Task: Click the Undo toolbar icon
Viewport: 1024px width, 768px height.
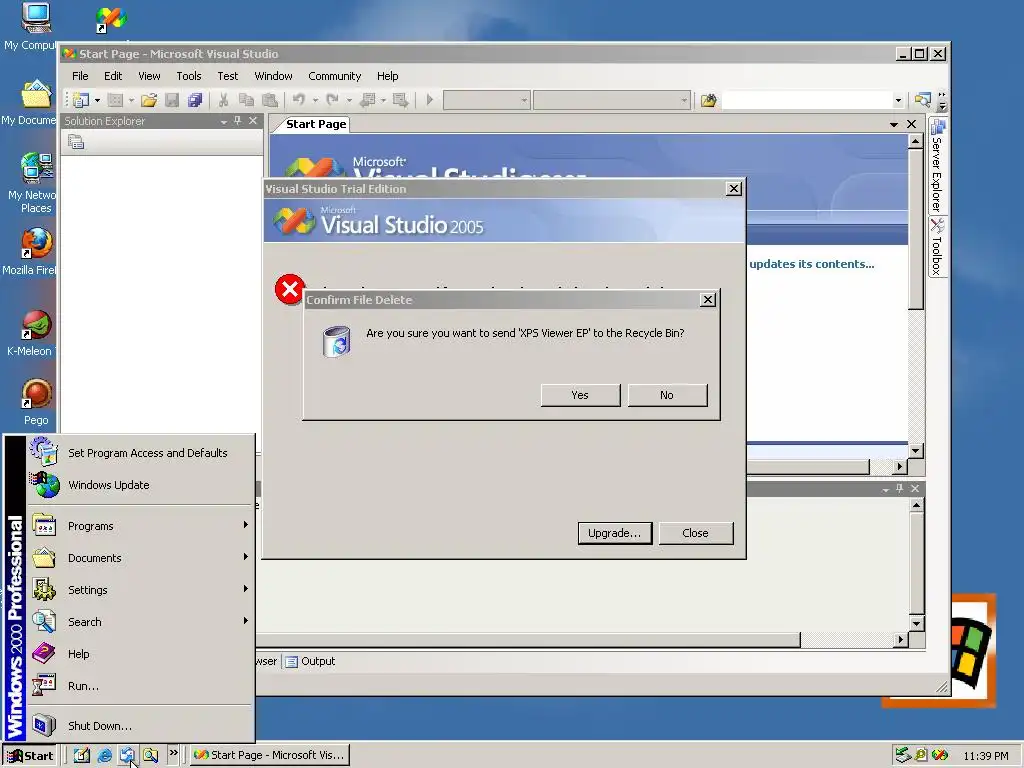Action: pyautogui.click(x=299, y=100)
